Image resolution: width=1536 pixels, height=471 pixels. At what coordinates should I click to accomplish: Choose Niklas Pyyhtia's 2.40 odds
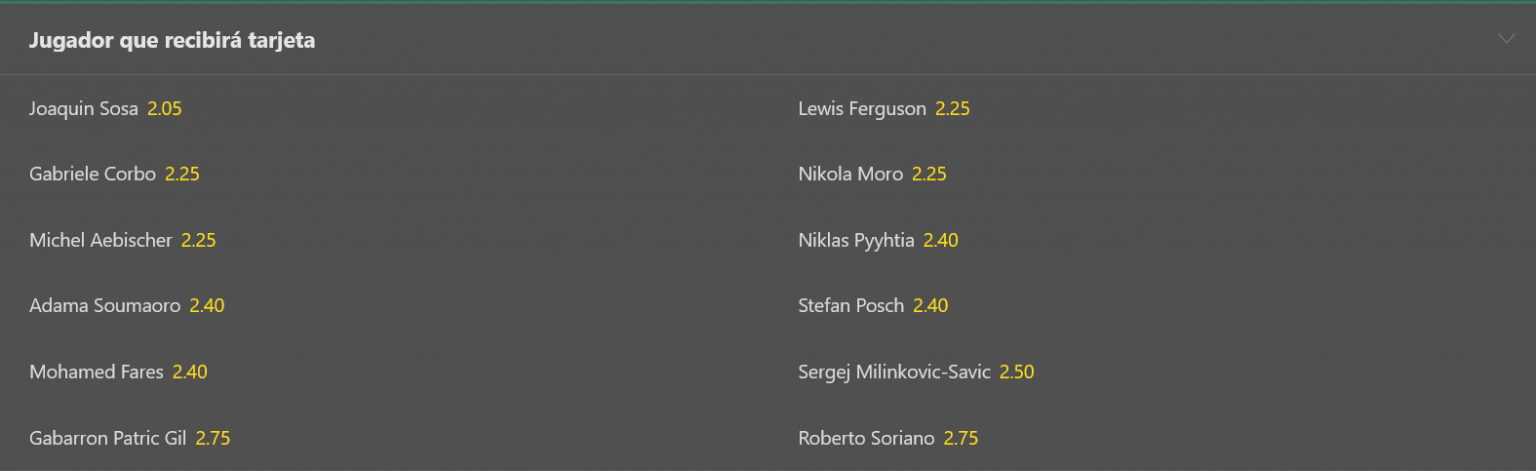pyautogui.click(x=940, y=240)
